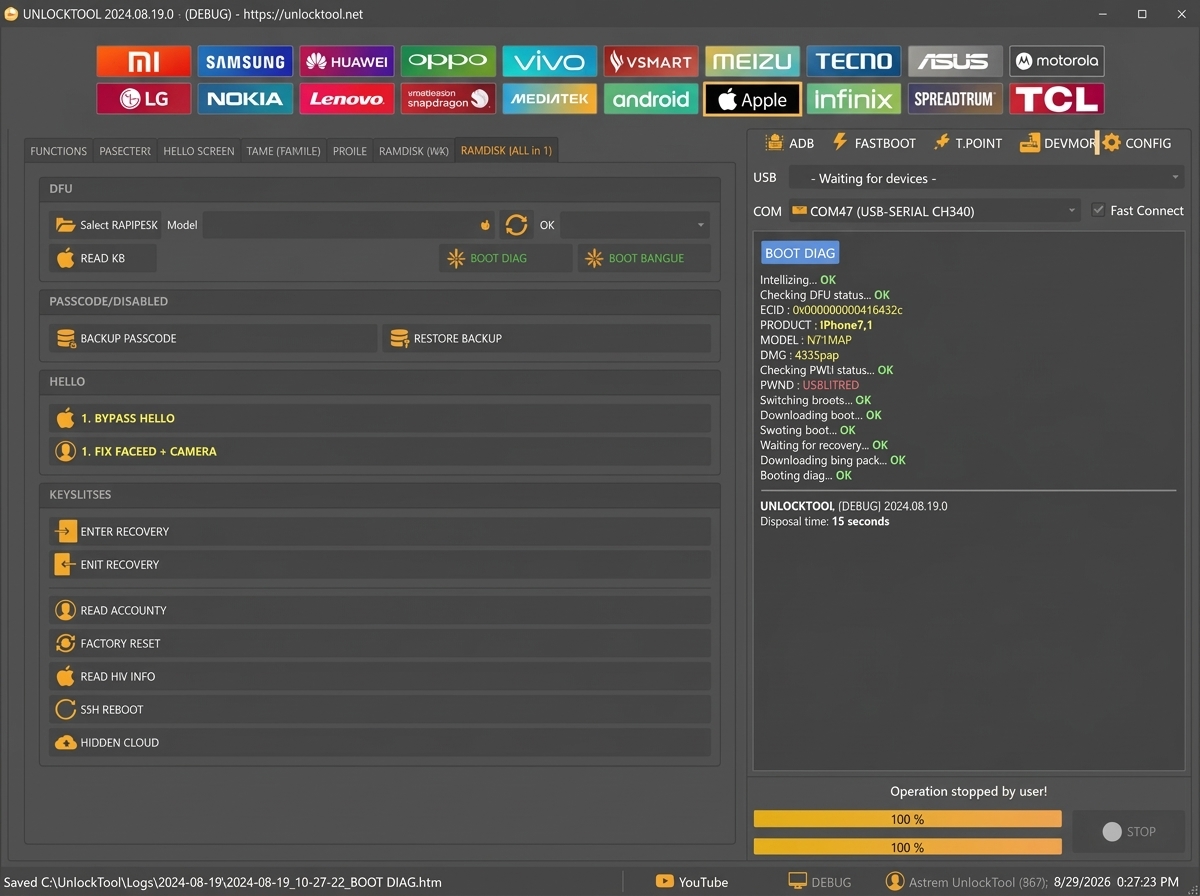Pick the Vivo brand tile
This screenshot has width=1200, height=896.
549,61
